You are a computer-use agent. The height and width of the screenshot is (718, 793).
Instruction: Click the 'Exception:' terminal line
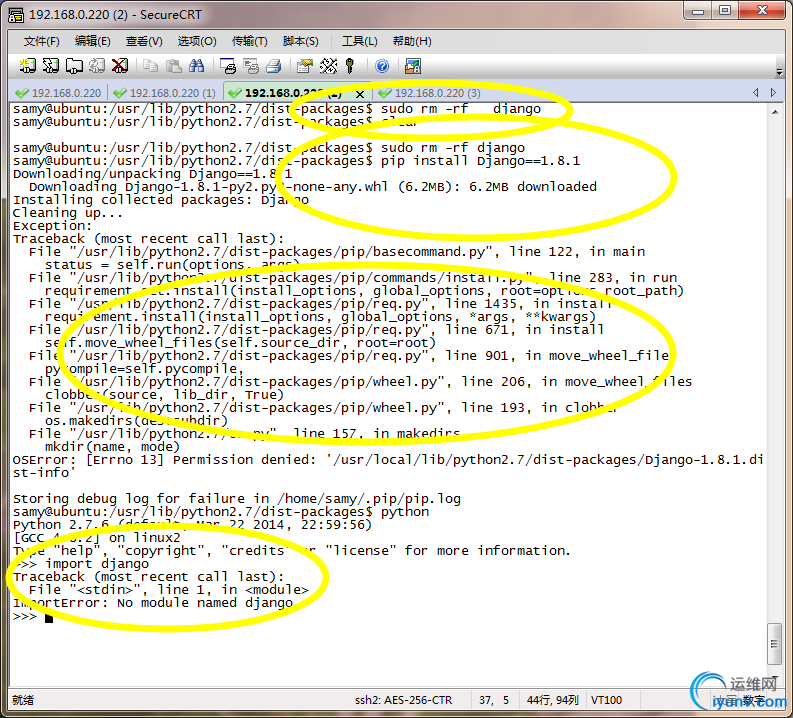tap(52, 226)
